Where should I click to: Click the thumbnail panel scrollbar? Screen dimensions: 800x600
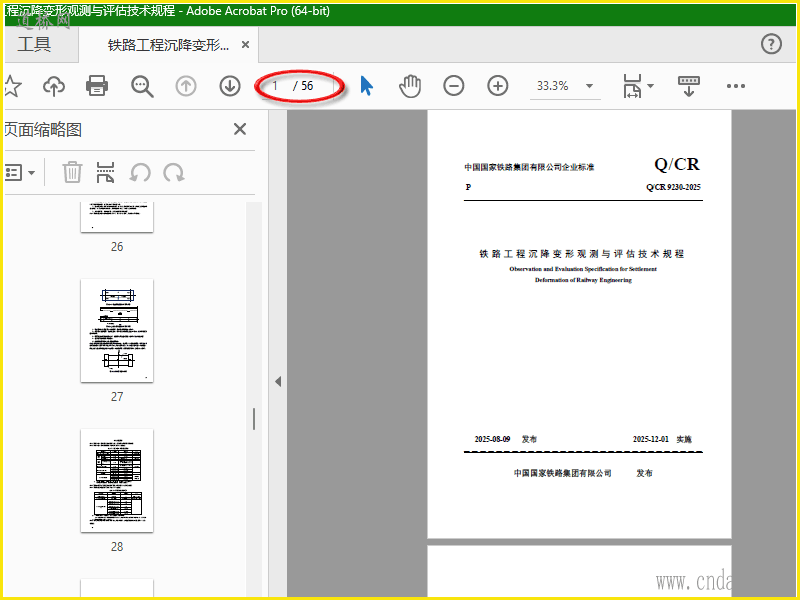(254, 418)
